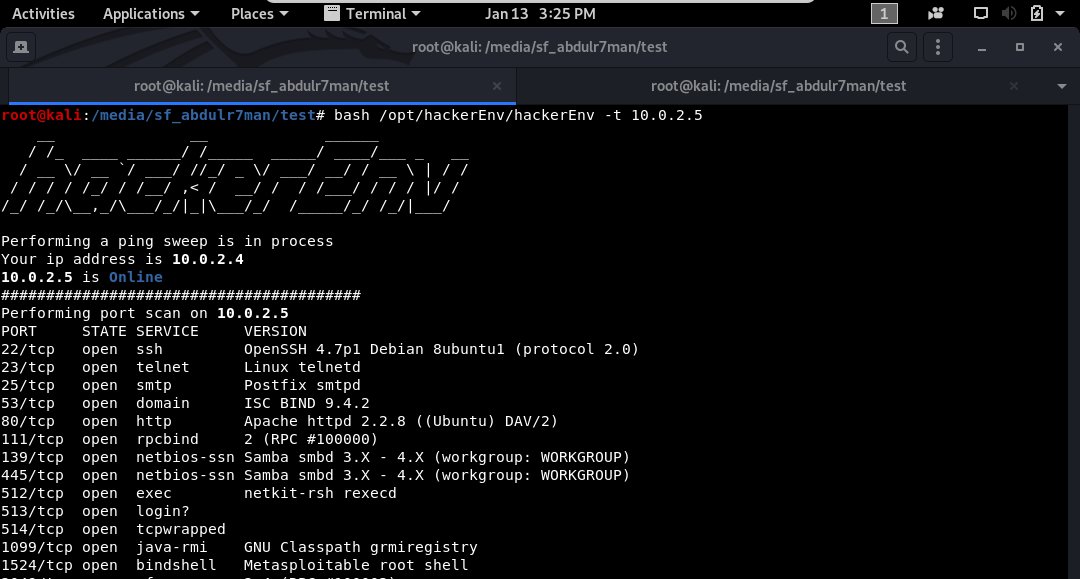Click the volume speaker icon

click(x=1008, y=14)
